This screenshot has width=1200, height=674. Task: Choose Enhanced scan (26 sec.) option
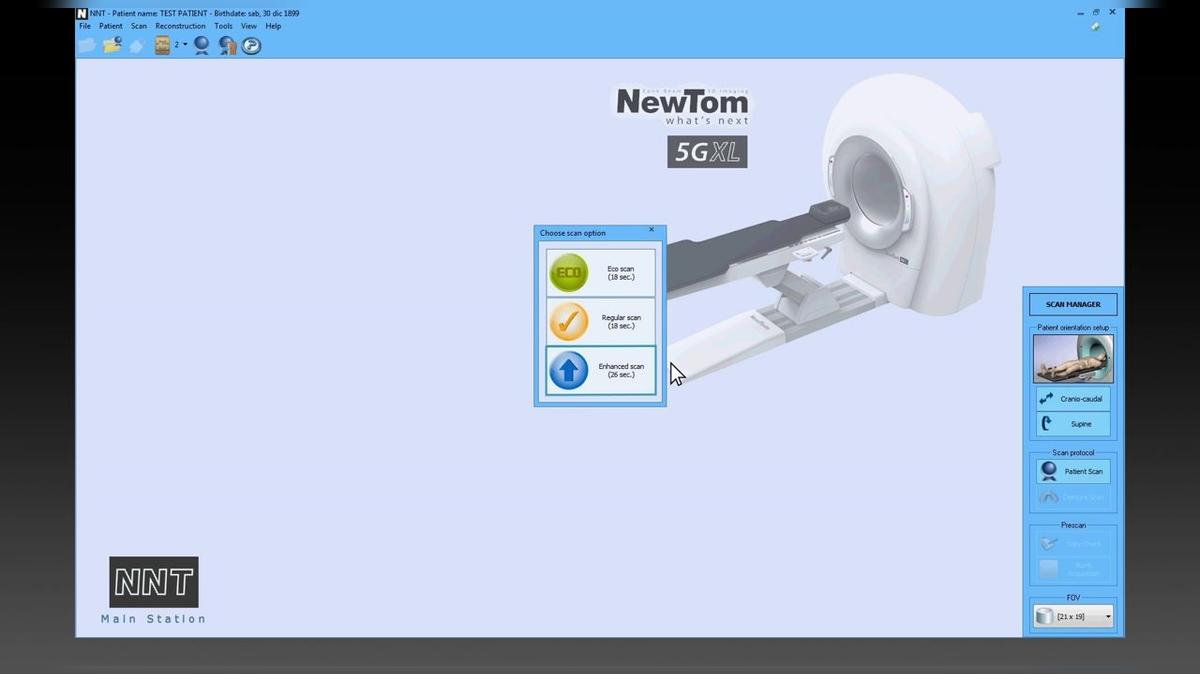point(600,370)
